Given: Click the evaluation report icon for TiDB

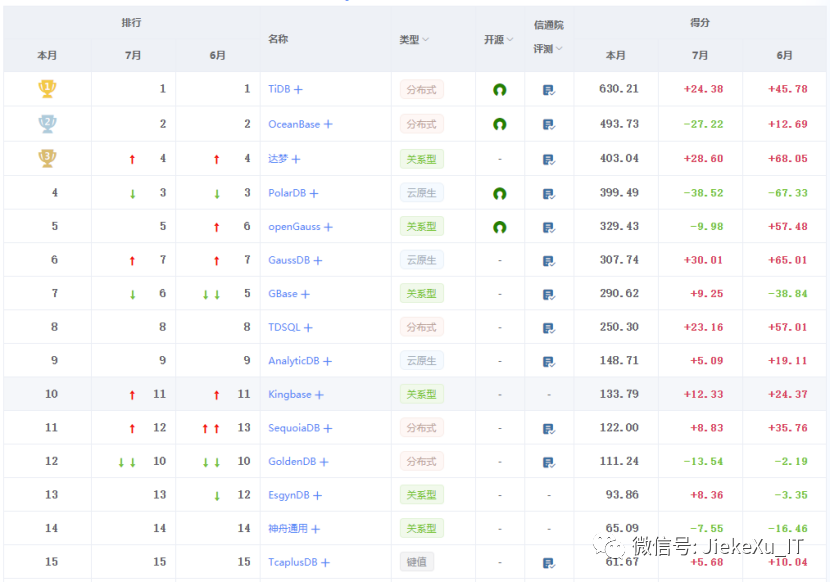Looking at the screenshot, I should coord(549,90).
